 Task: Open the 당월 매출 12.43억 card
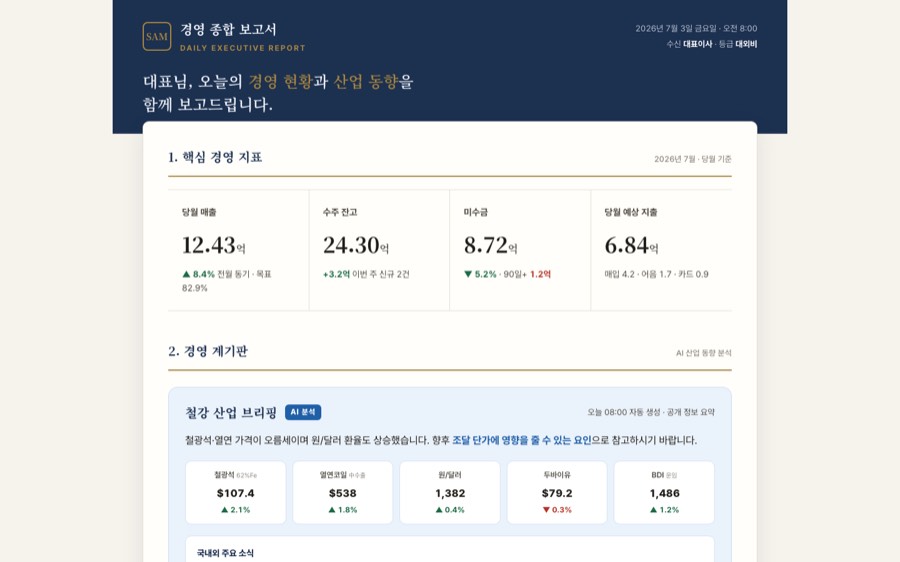(238, 250)
